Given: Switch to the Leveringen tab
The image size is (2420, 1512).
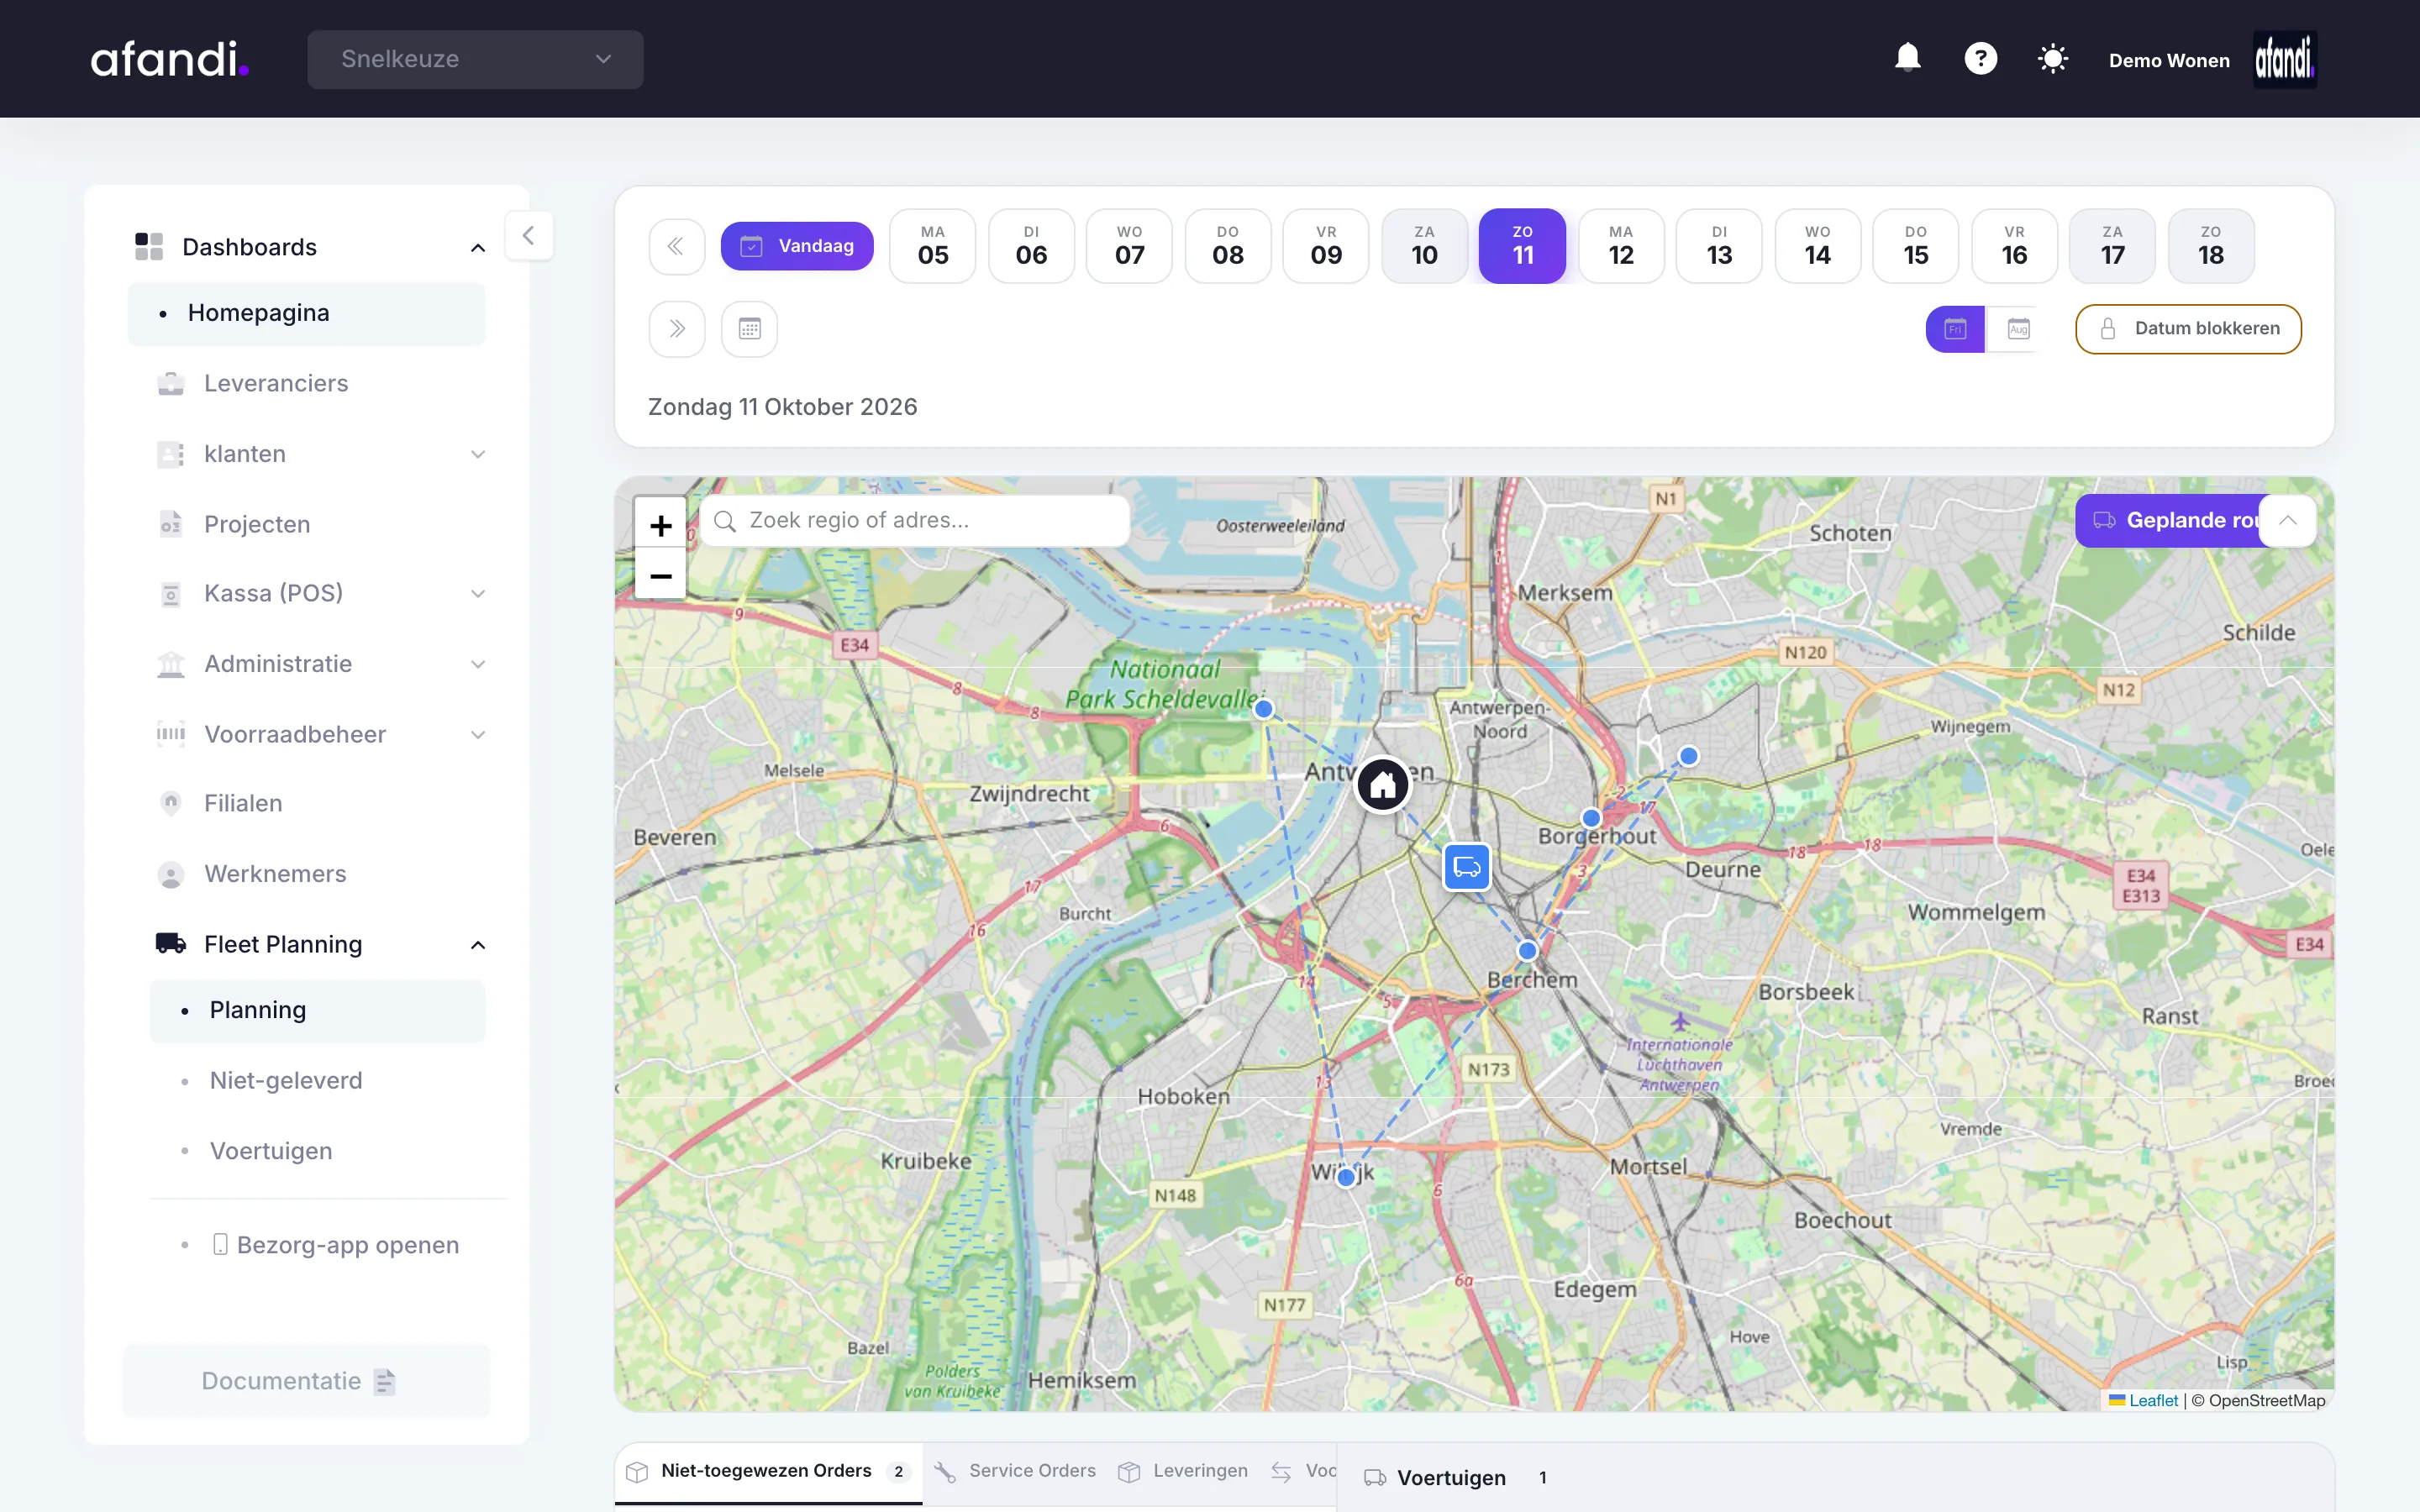Looking at the screenshot, I should (x=1184, y=1471).
